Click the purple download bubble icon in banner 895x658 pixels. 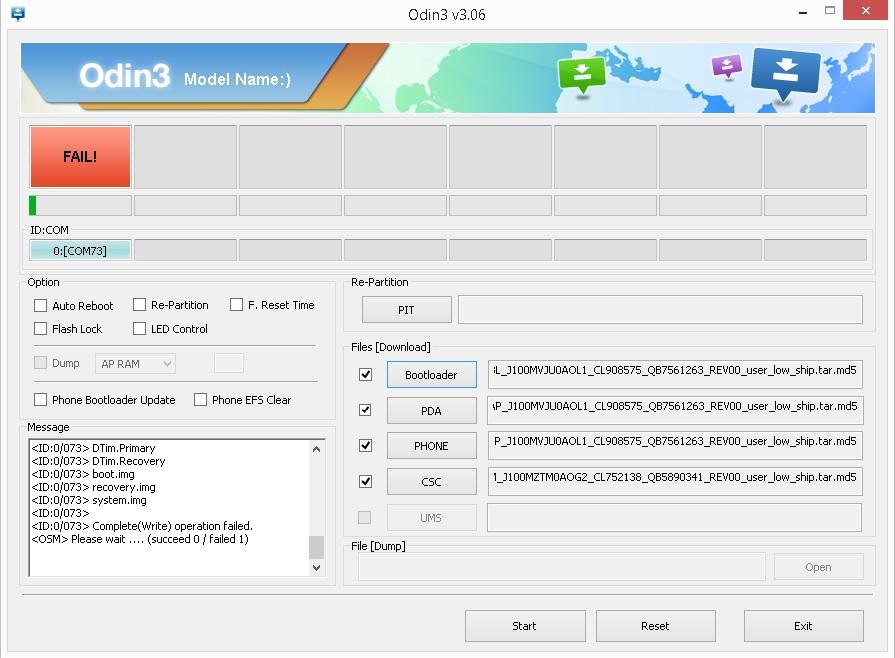[727, 66]
